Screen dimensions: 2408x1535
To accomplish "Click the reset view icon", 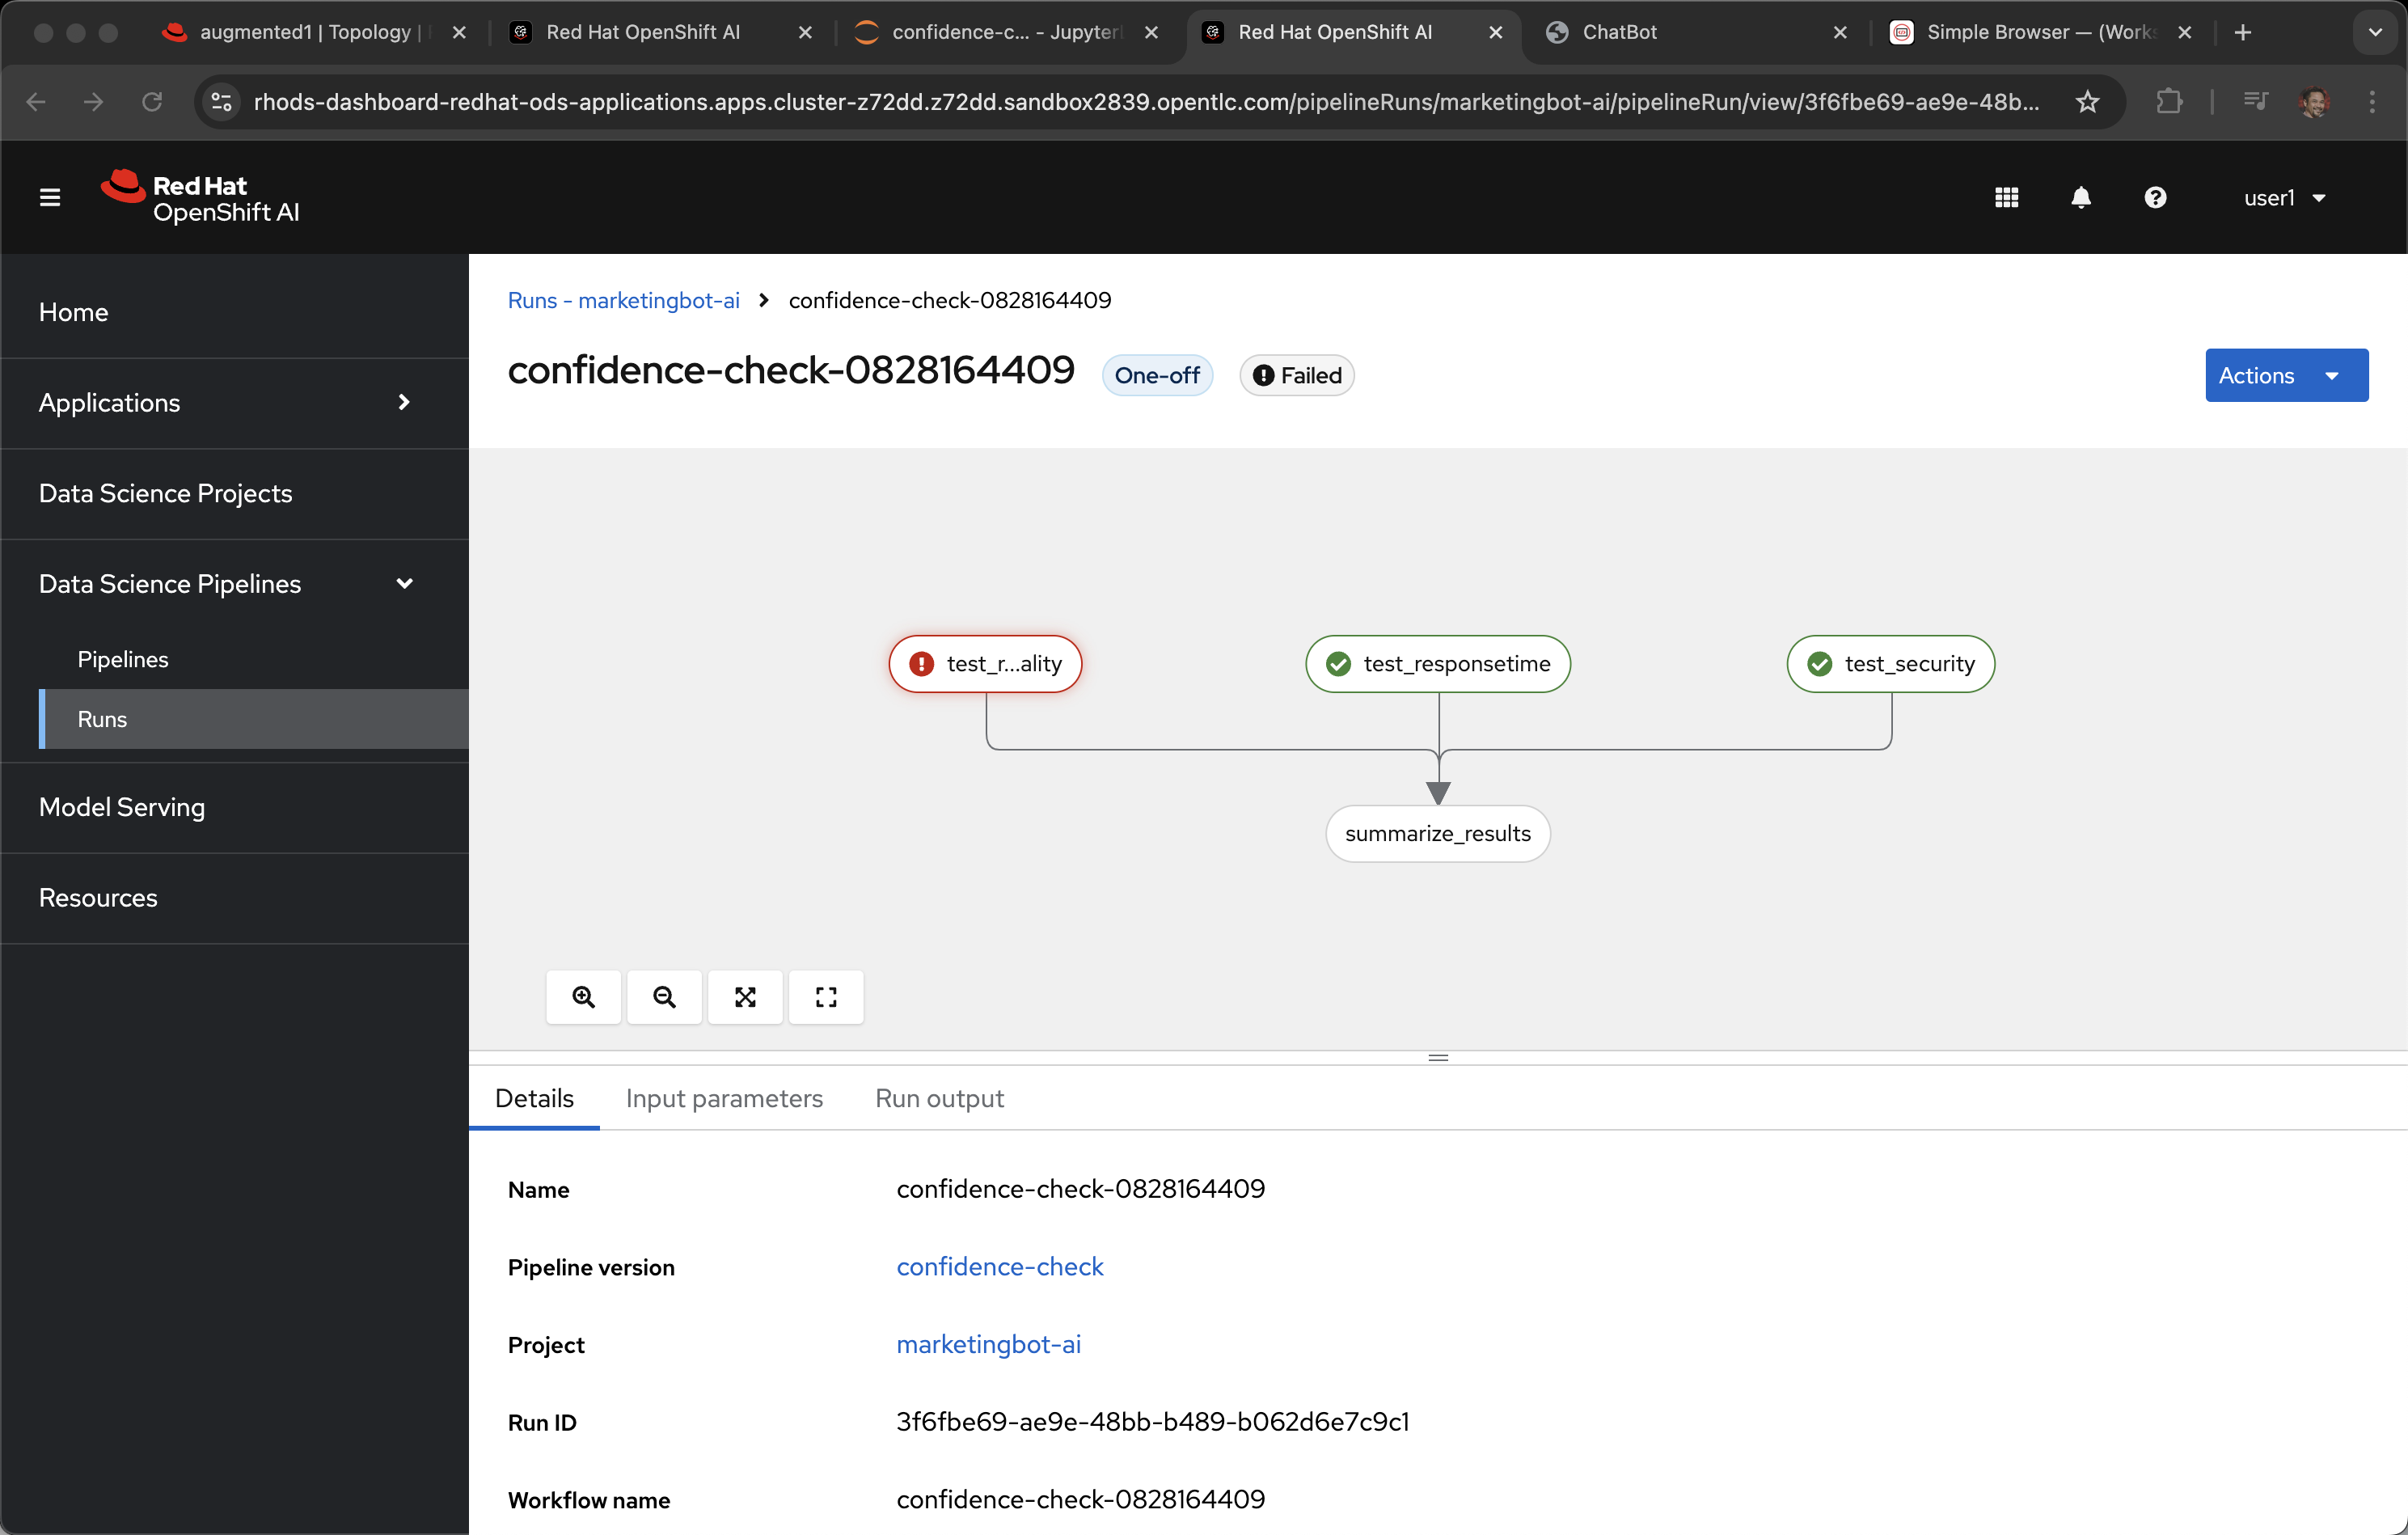I will (826, 997).
